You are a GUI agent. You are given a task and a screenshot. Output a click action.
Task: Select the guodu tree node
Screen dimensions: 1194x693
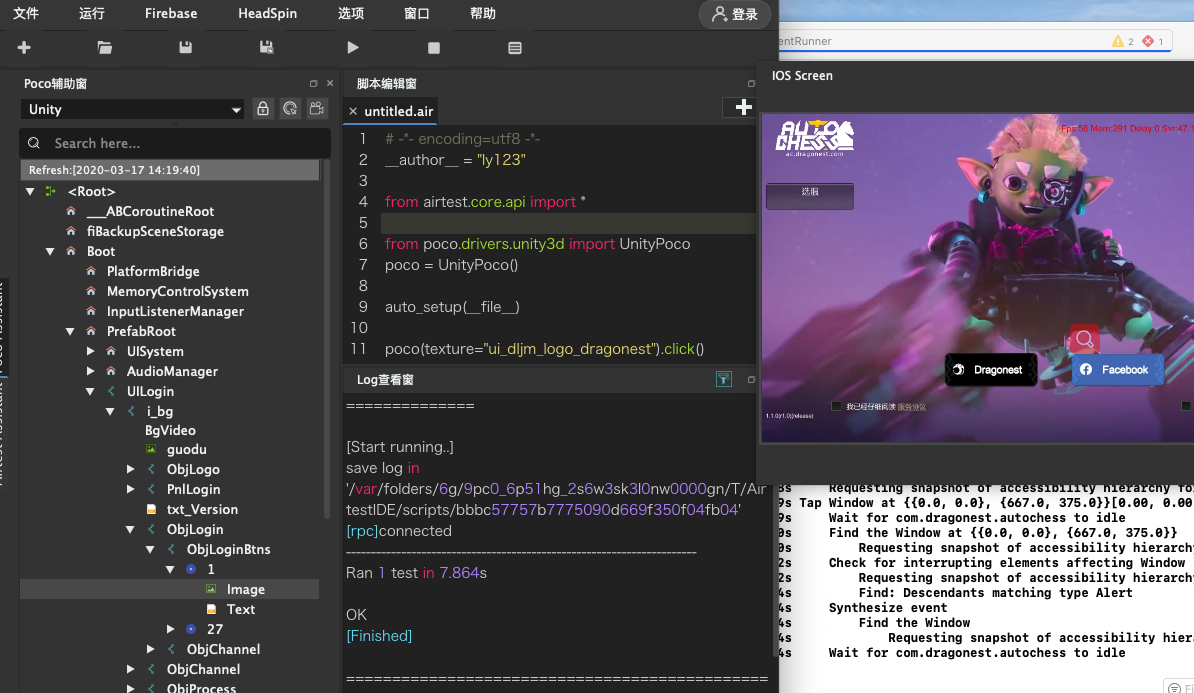(187, 449)
